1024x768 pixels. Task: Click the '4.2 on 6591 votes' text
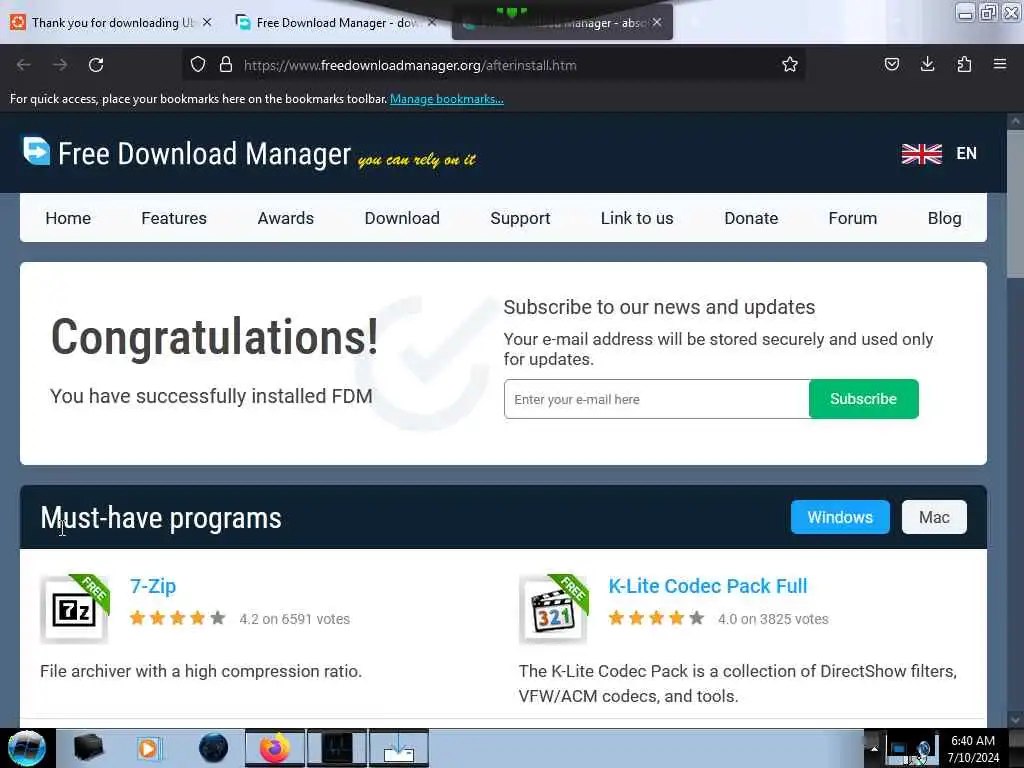295,619
